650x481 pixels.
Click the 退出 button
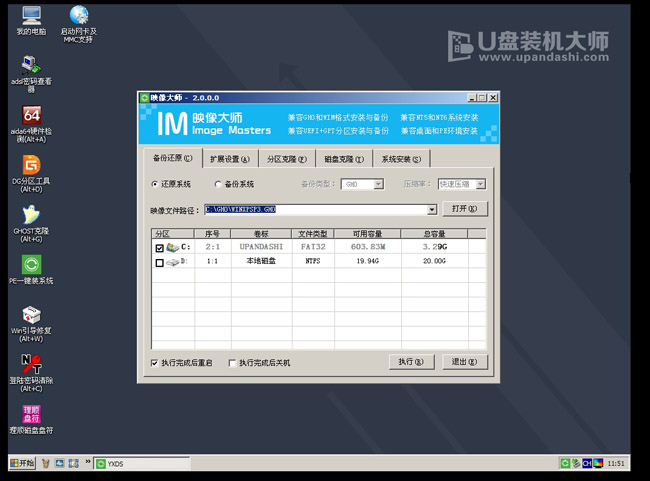465,362
